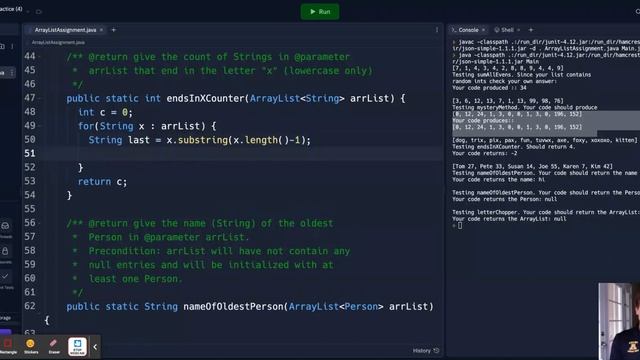Click the endsInXCounter method name
This screenshot has width=640, height=360.
coord(205,98)
